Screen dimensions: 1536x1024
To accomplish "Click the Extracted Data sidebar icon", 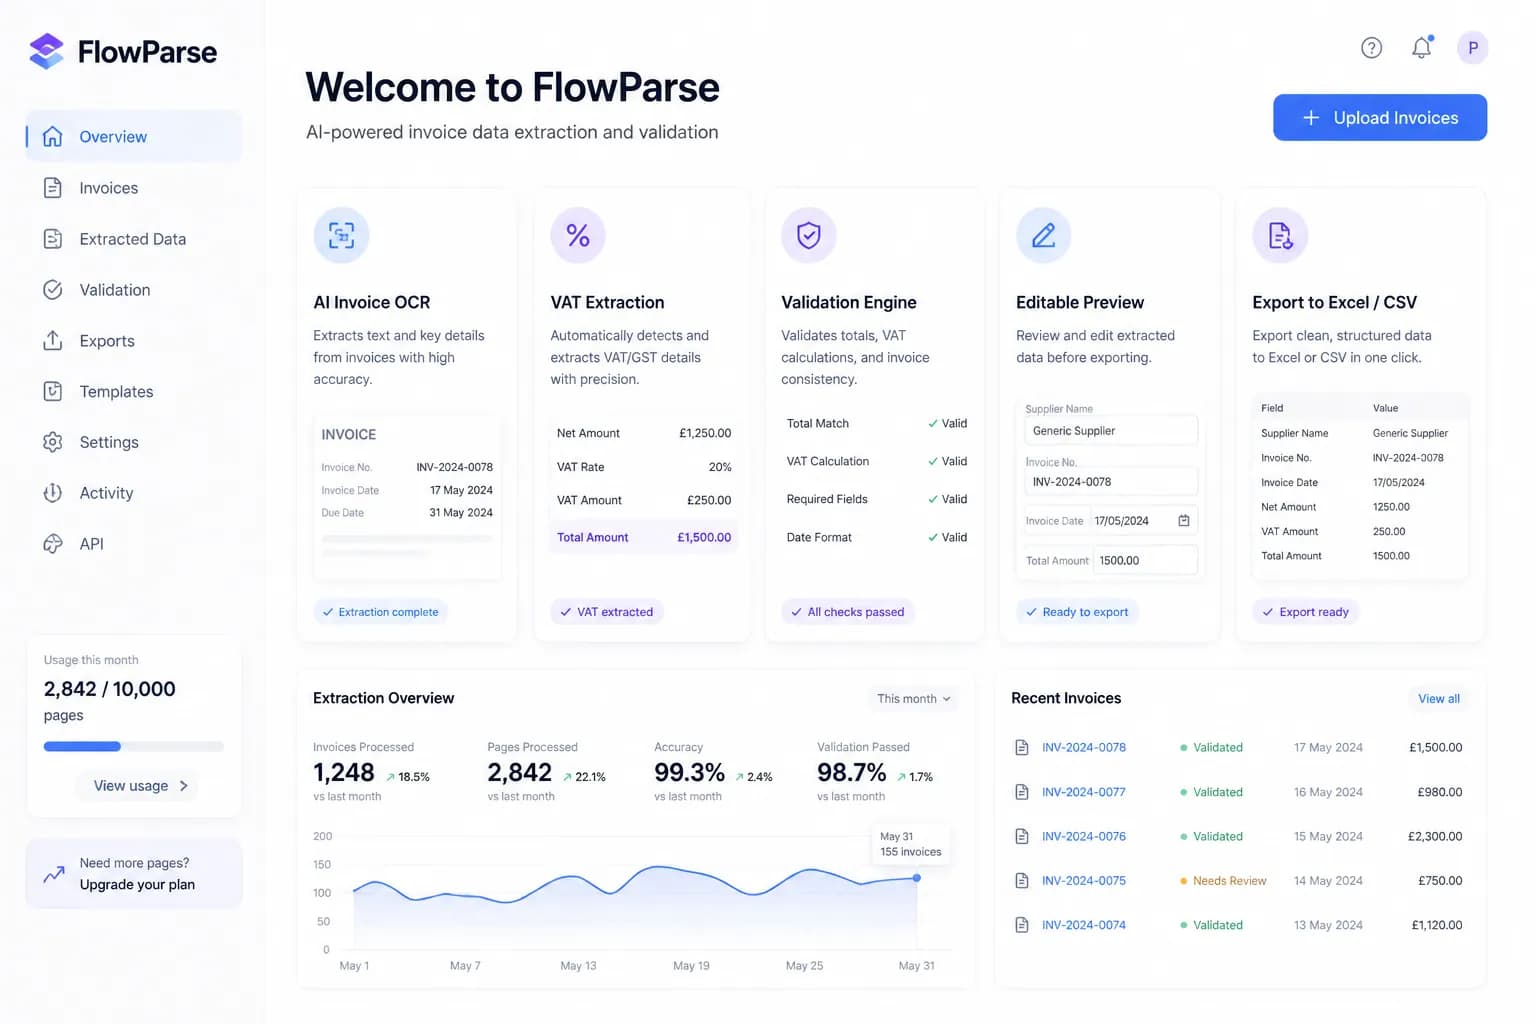I will coord(53,239).
